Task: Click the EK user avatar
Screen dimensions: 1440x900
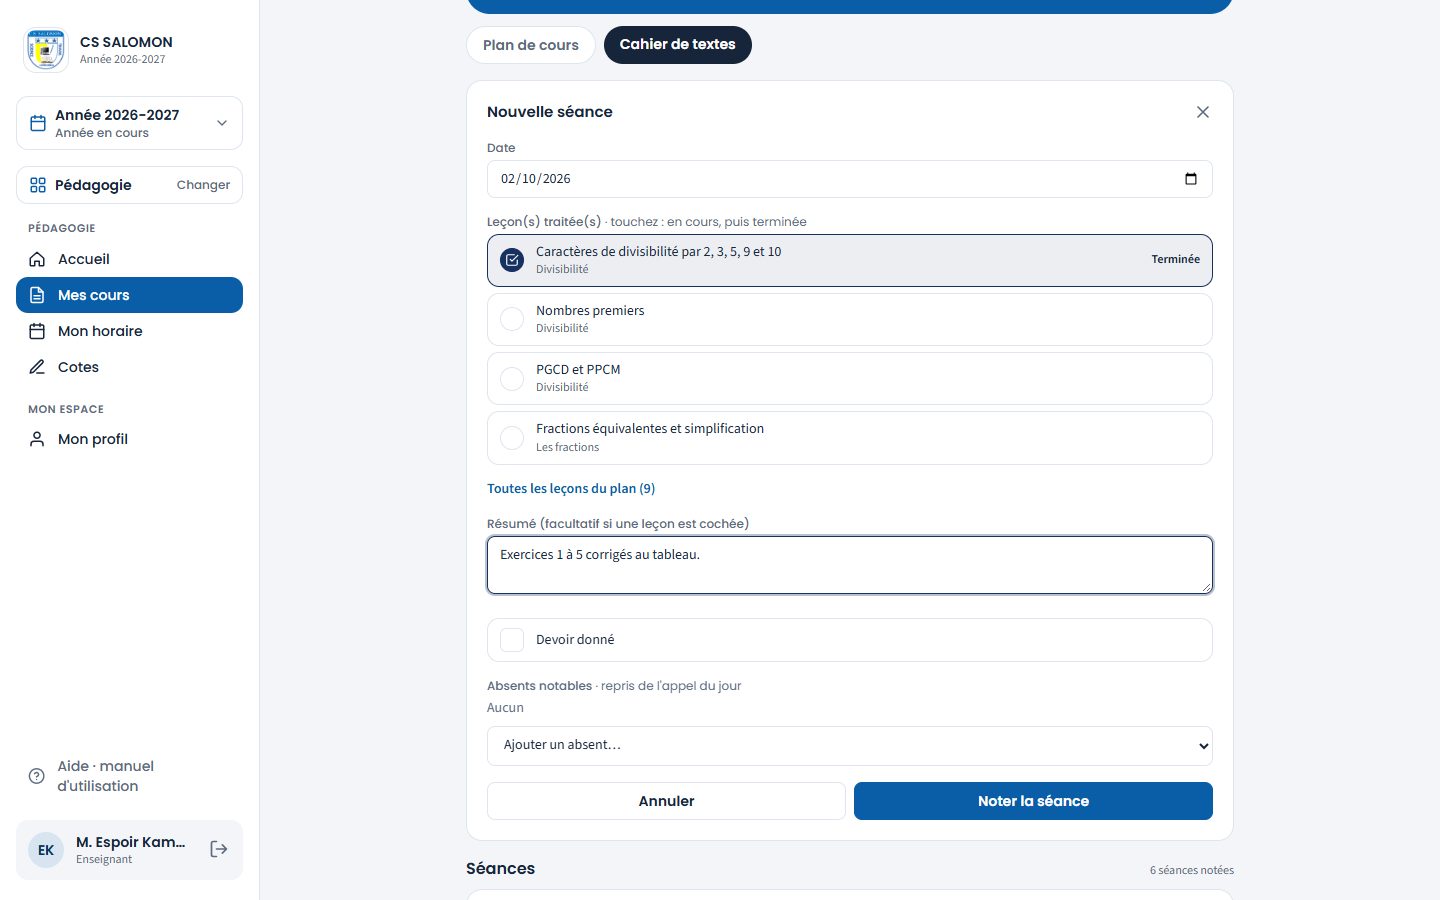Action: click(46, 850)
